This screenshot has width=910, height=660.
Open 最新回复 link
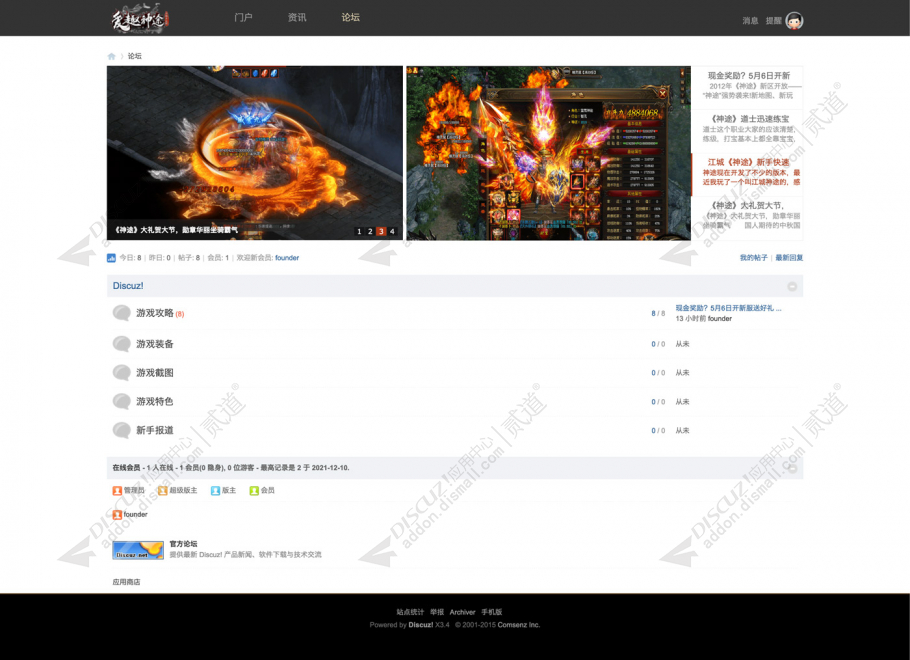[x=789, y=258]
